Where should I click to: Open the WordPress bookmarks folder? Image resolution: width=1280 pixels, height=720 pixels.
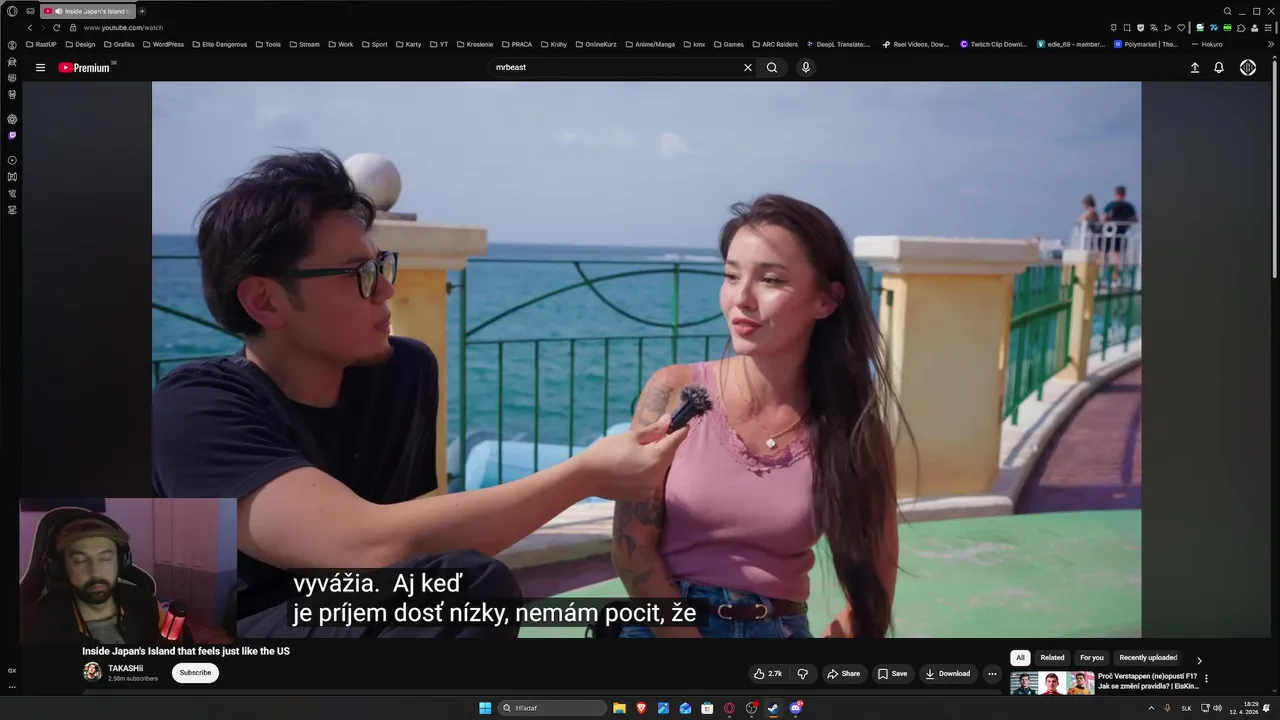coord(164,44)
